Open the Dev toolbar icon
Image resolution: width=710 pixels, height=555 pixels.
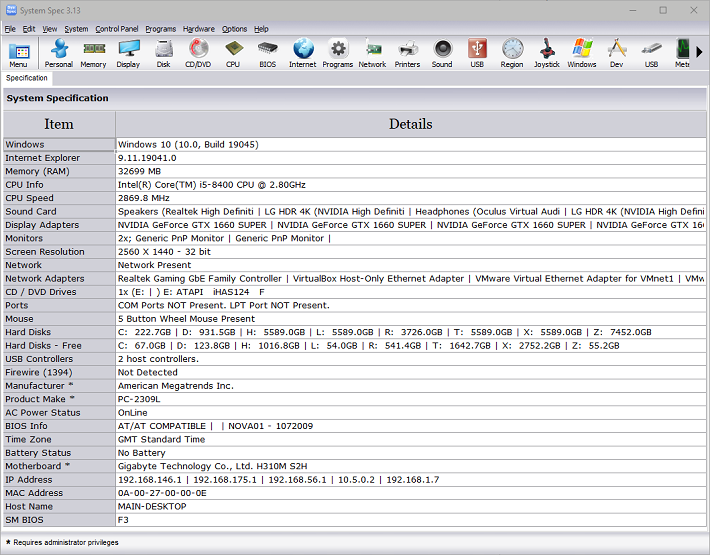tap(617, 53)
